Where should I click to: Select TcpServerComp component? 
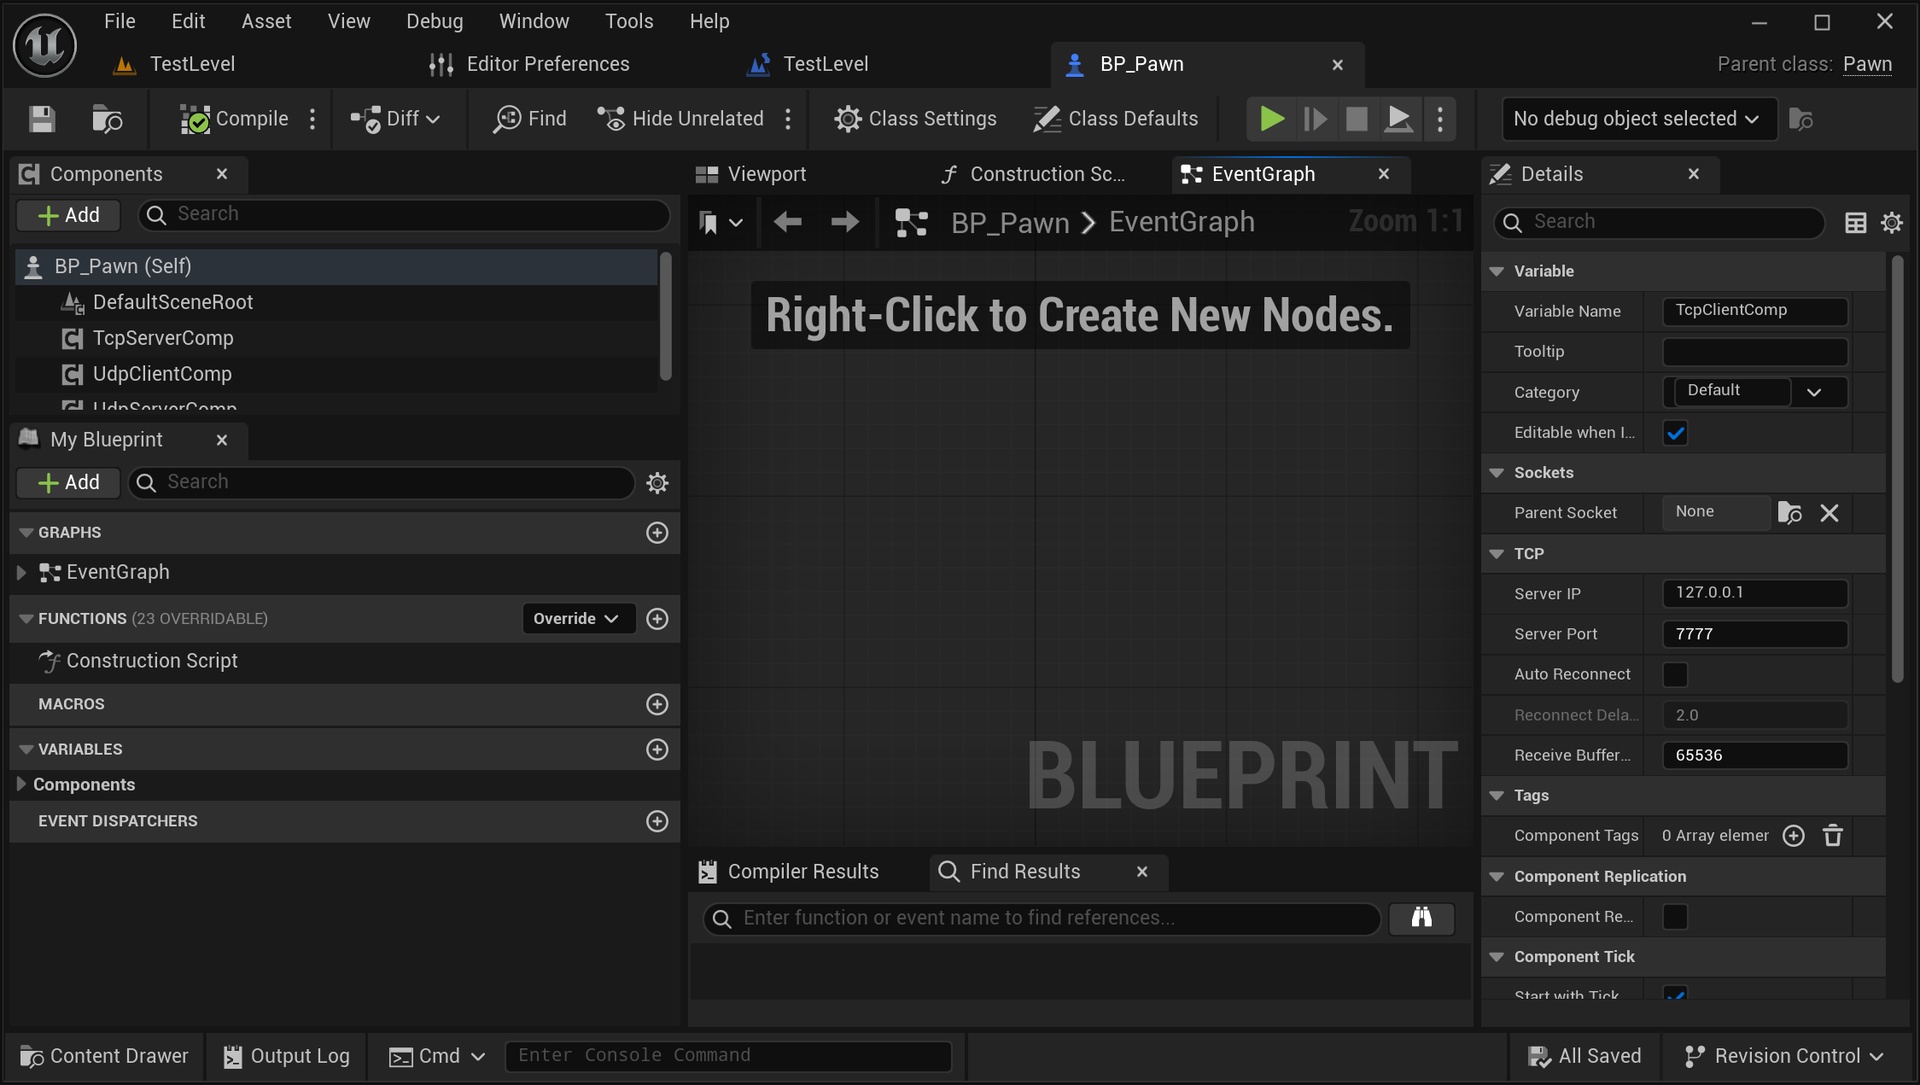(x=163, y=338)
